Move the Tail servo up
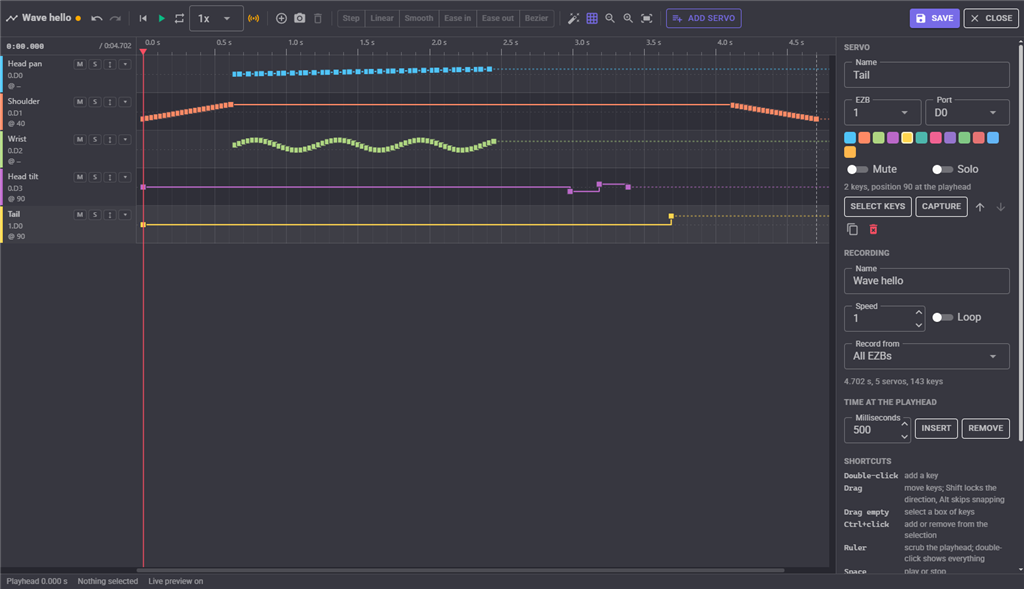The width and height of the screenshot is (1024, 589). click(980, 207)
